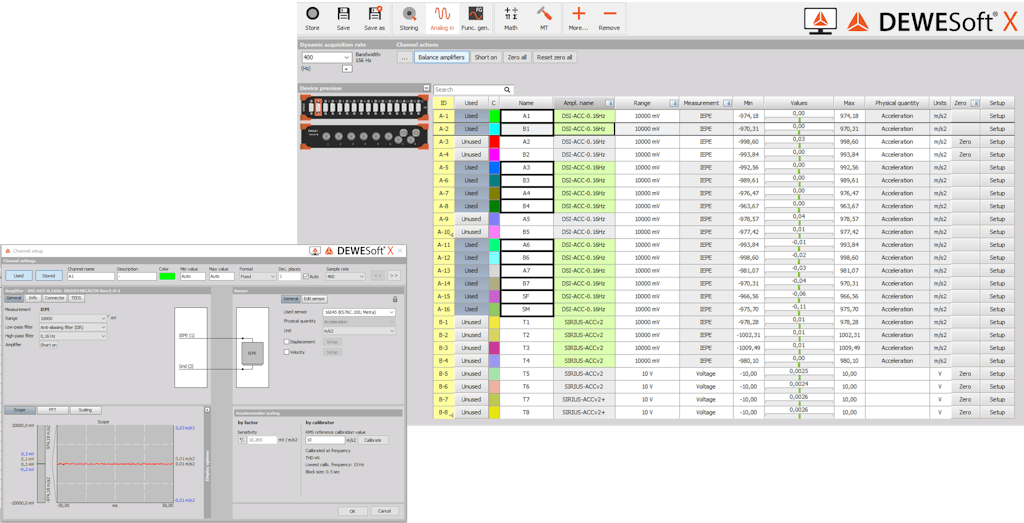The image size is (1024, 523).
Task: Click the Store record icon
Action: (x=312, y=14)
